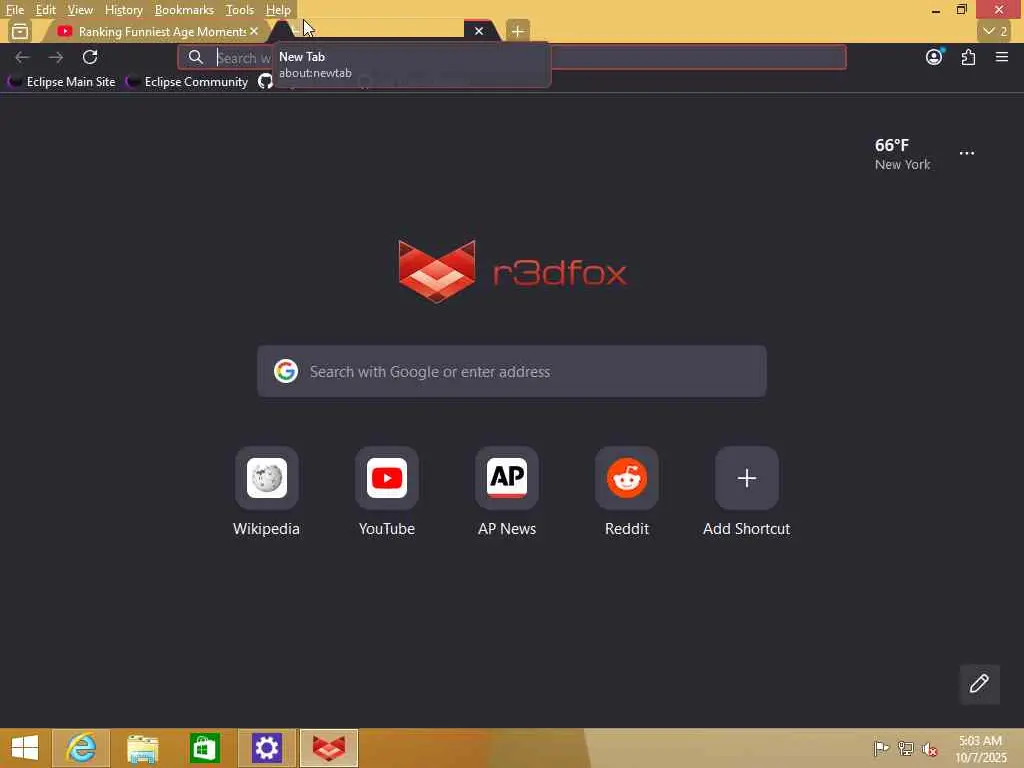This screenshot has width=1024, height=768.
Task: Click the address bar search icon
Action: [195, 57]
